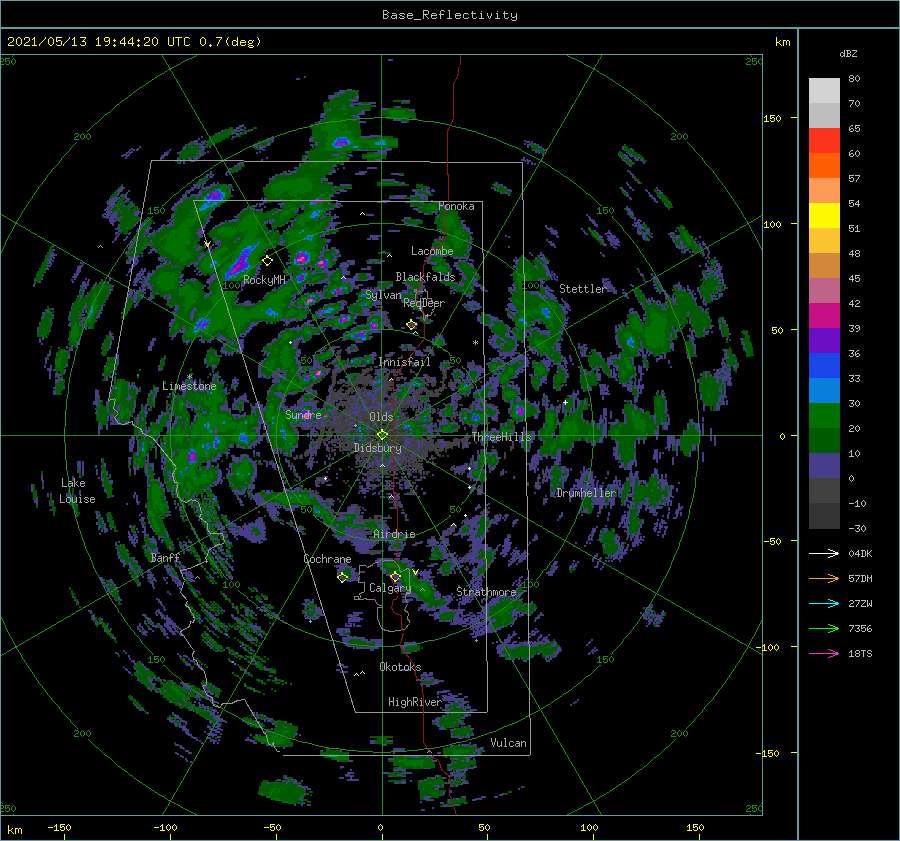Click the orange 57DM arrow in legend
The height and width of the screenshot is (841, 900).
tap(824, 579)
